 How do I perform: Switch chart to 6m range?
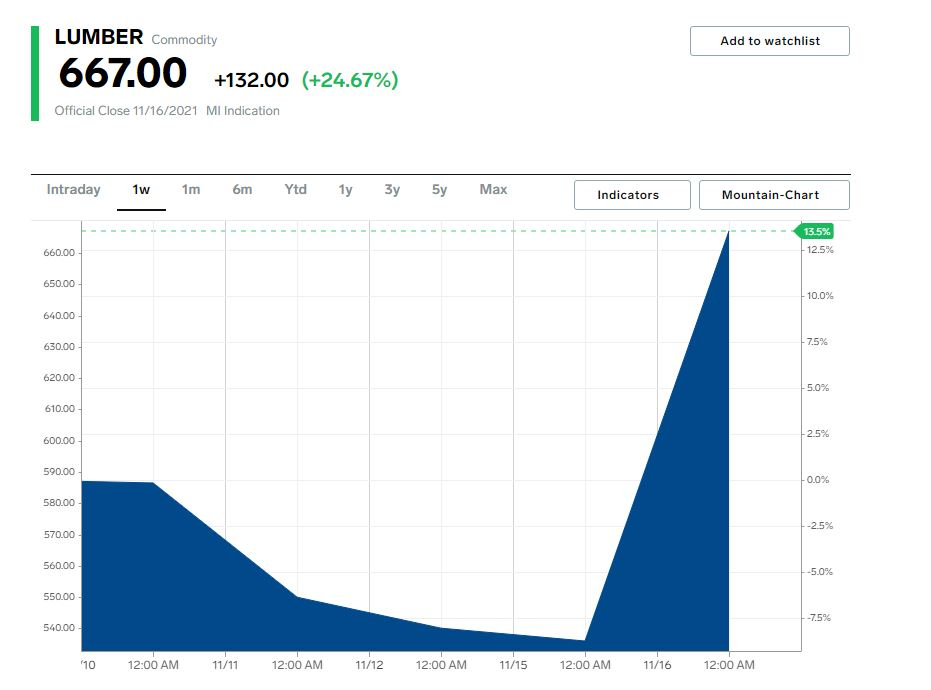click(x=242, y=190)
